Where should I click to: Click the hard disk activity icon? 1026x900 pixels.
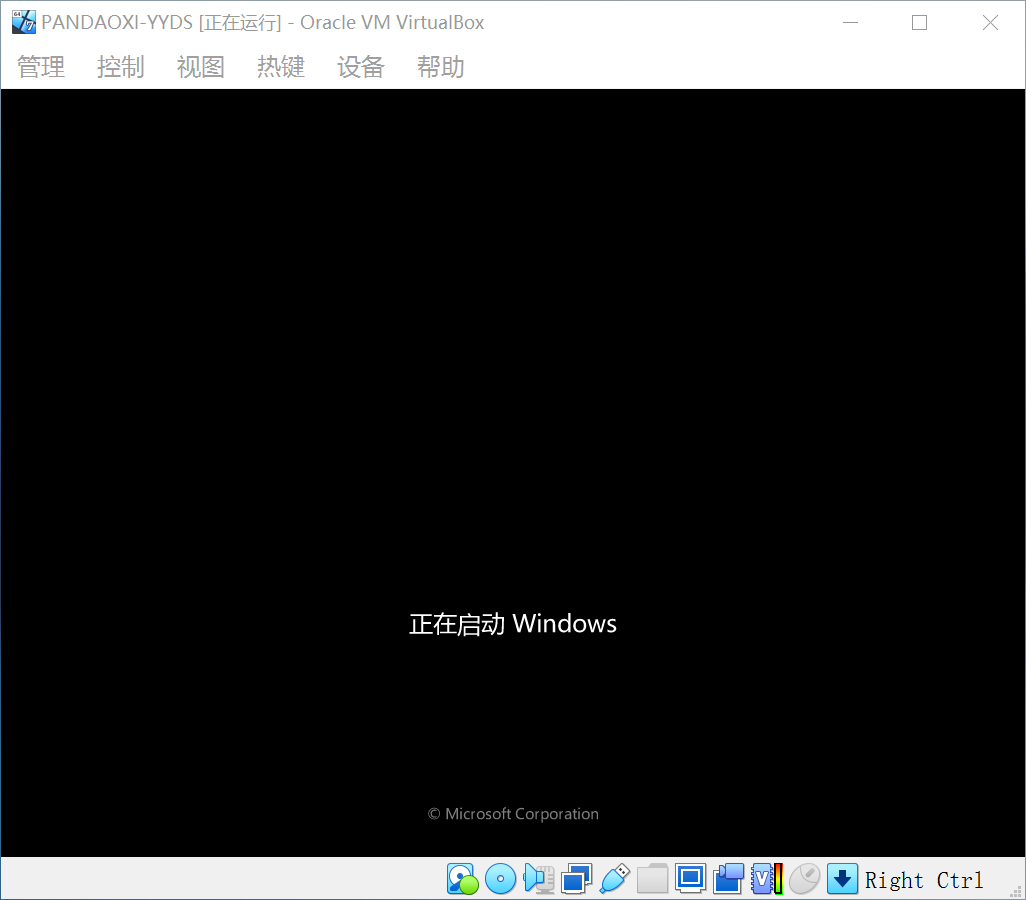(x=463, y=879)
